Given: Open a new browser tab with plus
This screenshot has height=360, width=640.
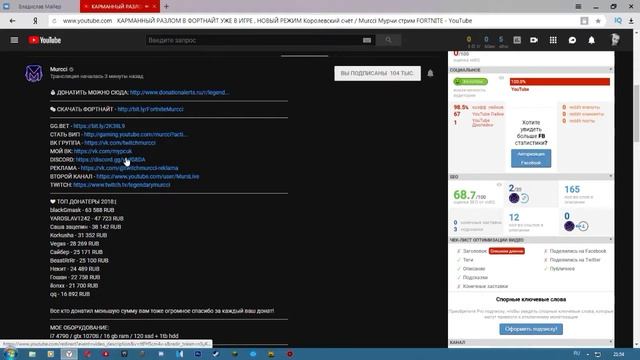Looking at the screenshot, I should [166, 7].
